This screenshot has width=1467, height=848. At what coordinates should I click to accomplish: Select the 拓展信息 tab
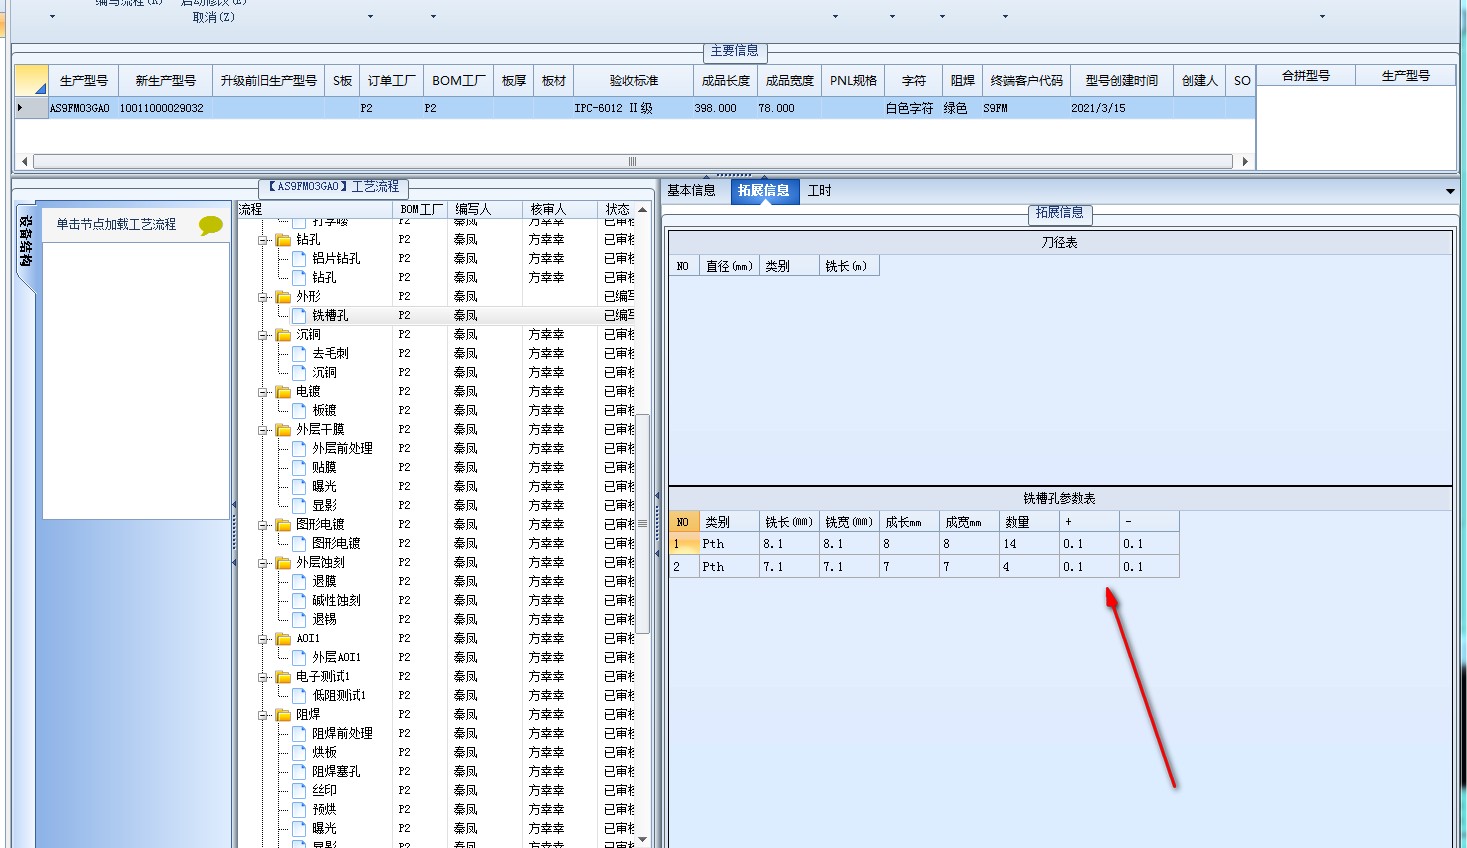[764, 191]
